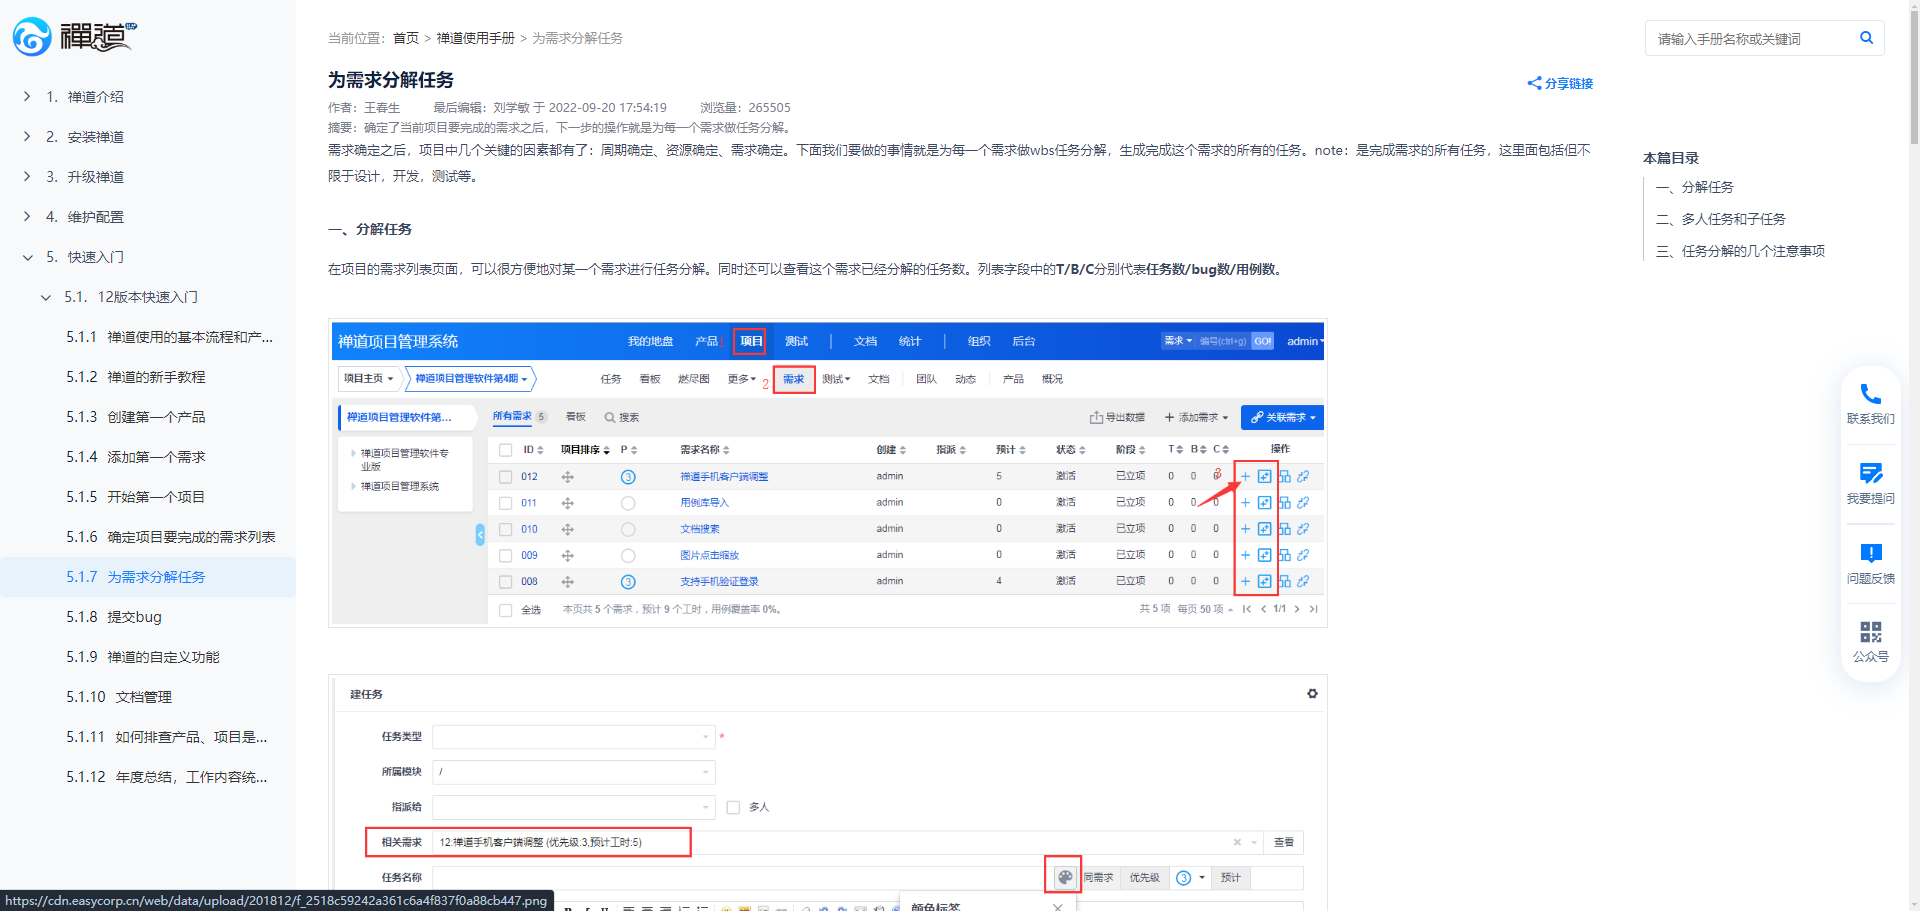Open 5.1.11 如何排查产品、项目 chapter
Viewport: 1920px width, 911px height.
(x=167, y=737)
